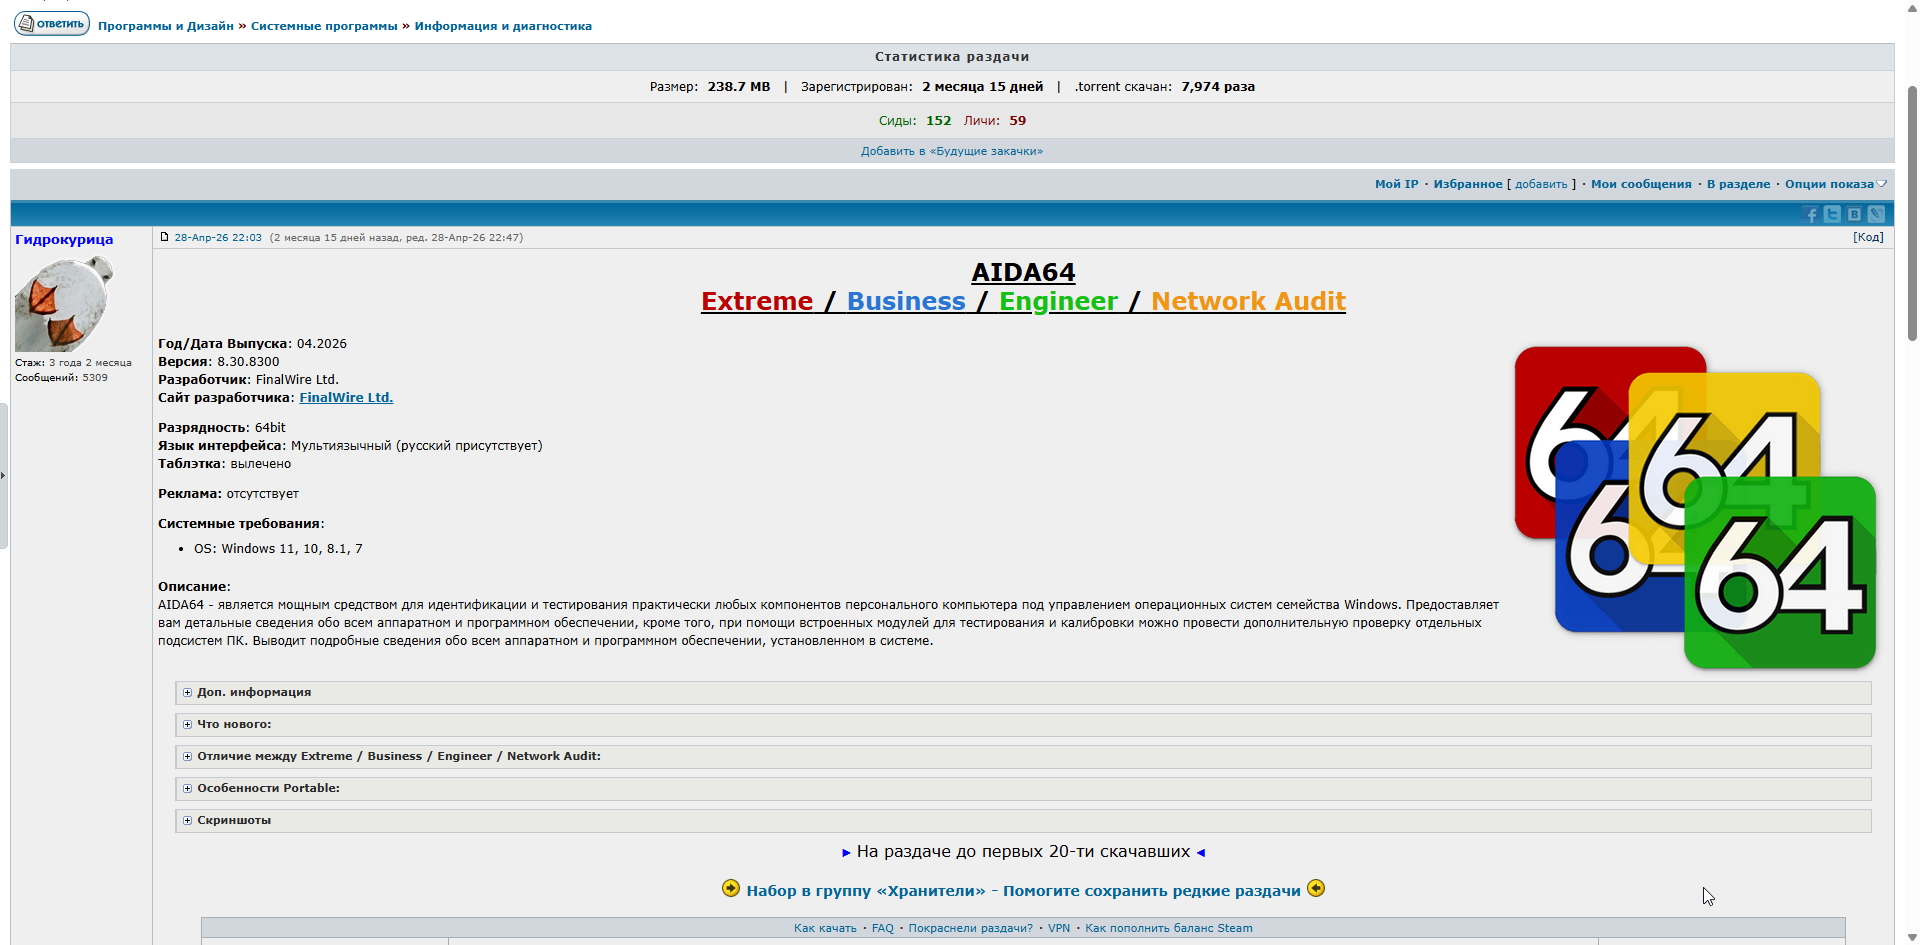The height and width of the screenshot is (945, 1920).
Task: Expand the «Скриншоты» spoiler
Action: pos(1023,820)
